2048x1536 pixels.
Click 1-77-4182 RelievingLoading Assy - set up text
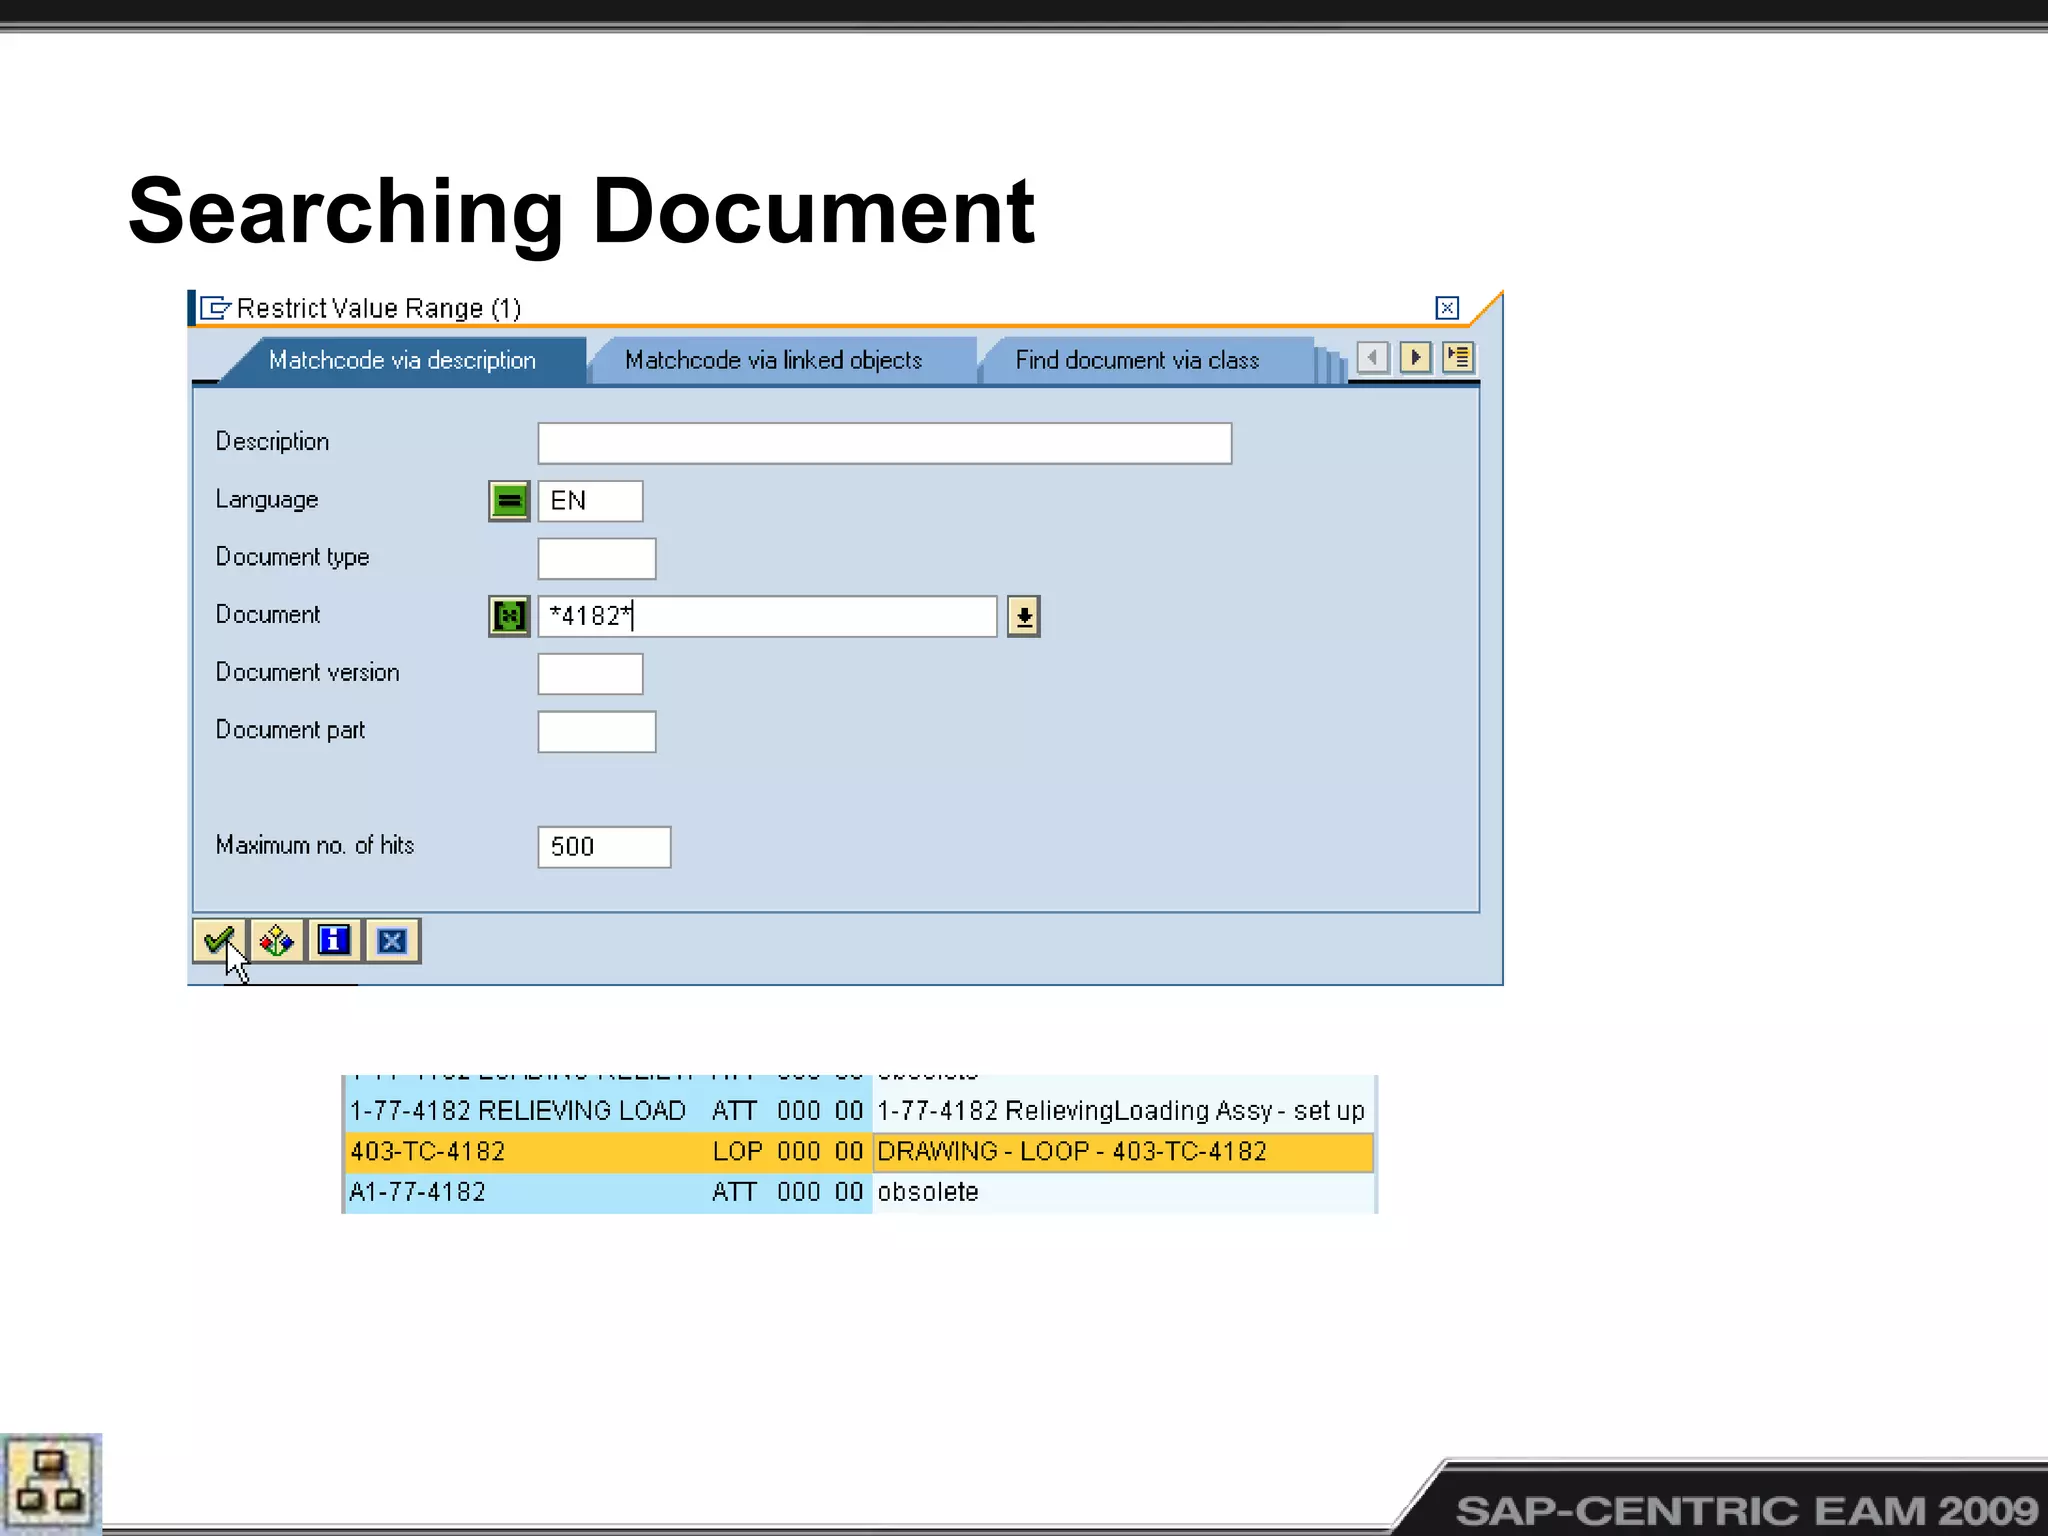(1121, 1111)
